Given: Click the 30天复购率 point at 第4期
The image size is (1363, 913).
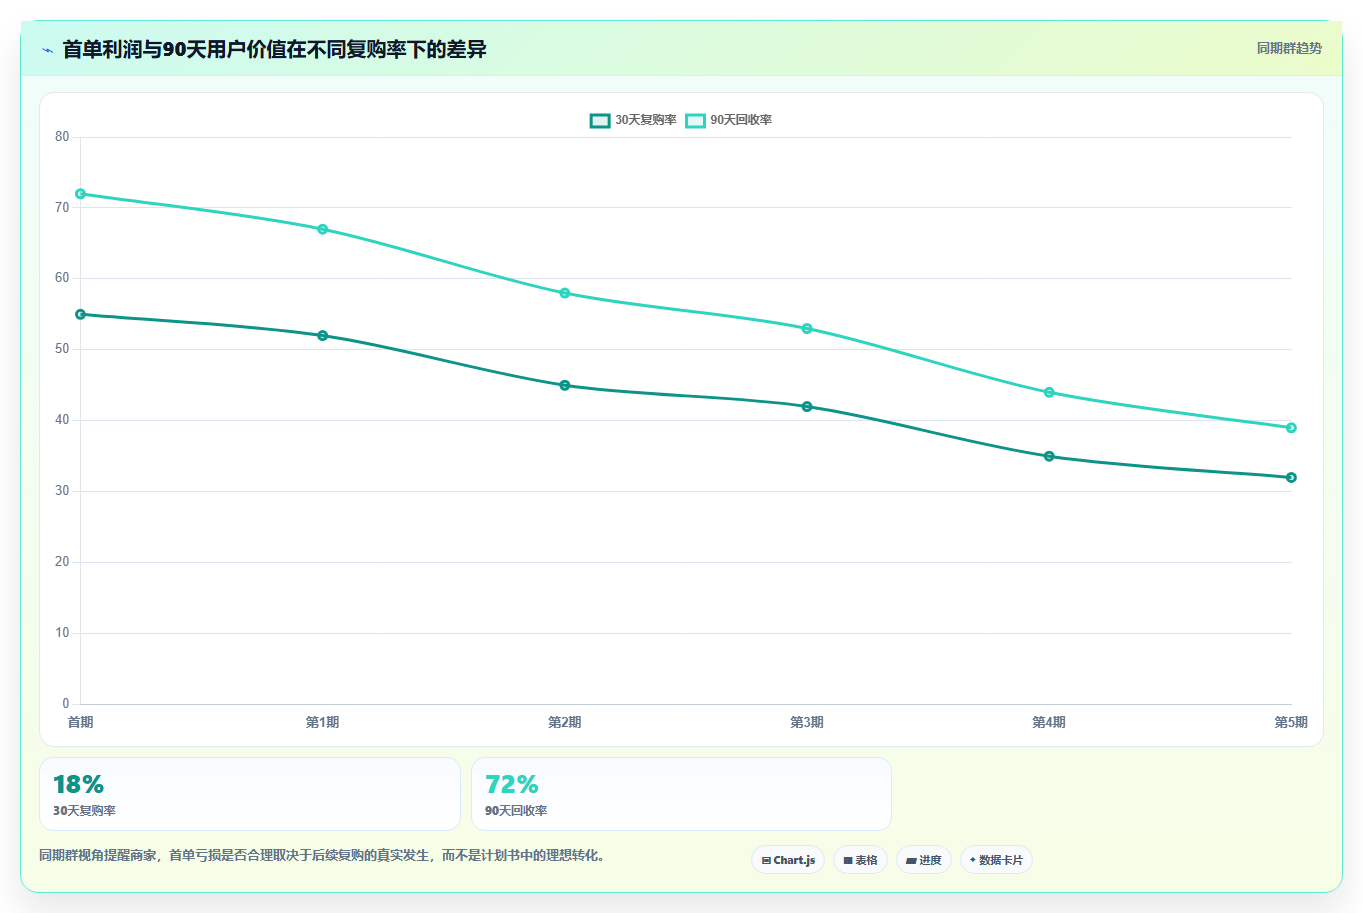Looking at the screenshot, I should coord(1049,456).
